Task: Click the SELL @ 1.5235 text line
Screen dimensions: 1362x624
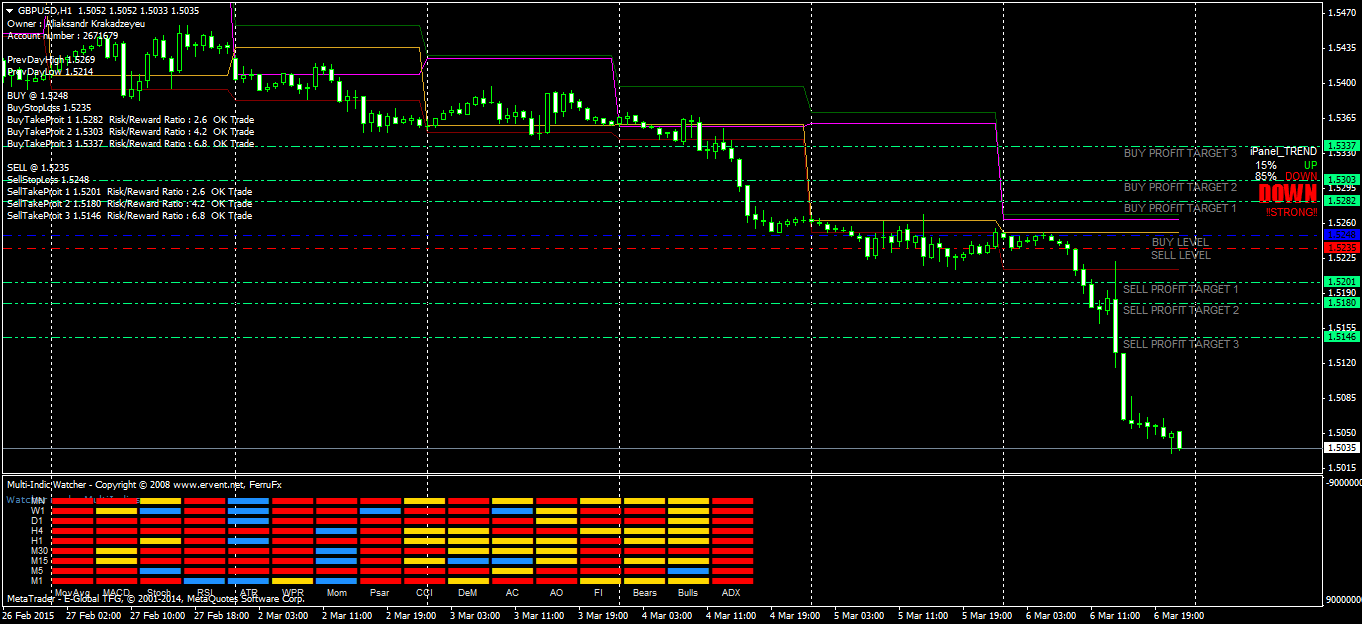Action: pos(38,167)
